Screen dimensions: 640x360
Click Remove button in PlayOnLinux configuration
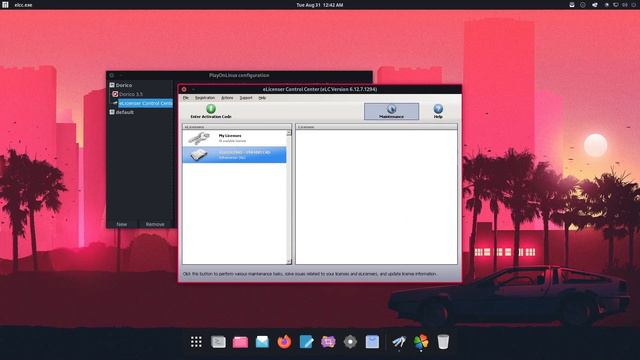155,224
